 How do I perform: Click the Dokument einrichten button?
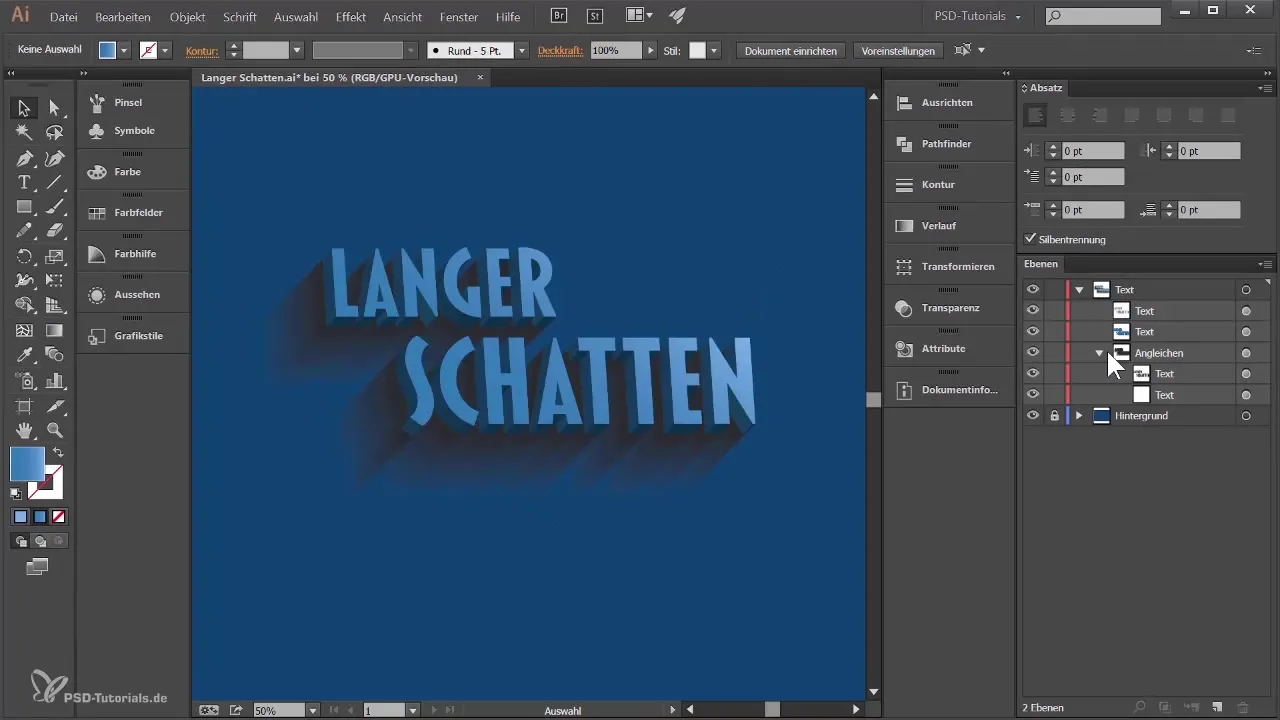click(791, 50)
